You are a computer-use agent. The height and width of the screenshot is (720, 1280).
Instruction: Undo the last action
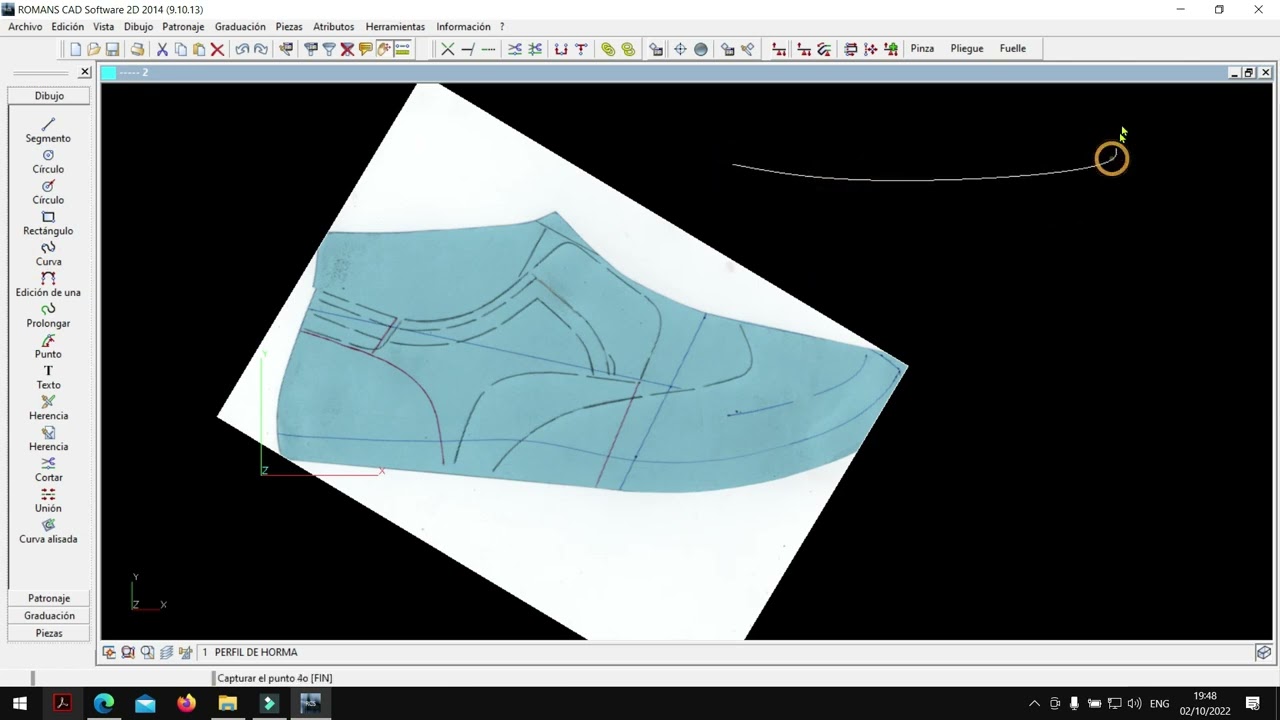pyautogui.click(x=242, y=49)
